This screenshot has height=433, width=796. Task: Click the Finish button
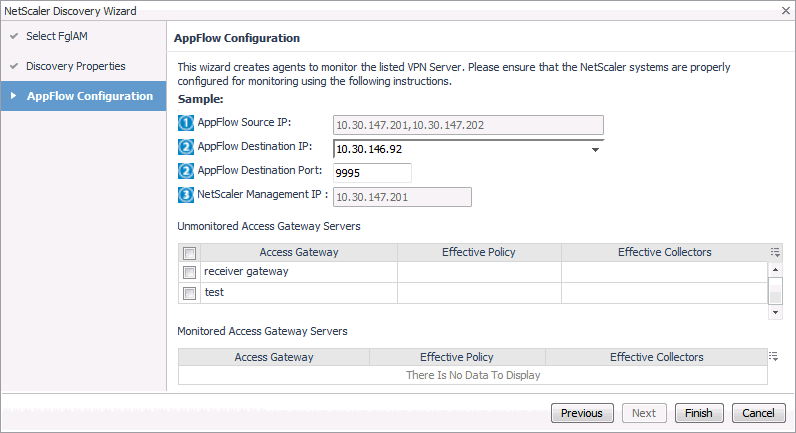click(699, 413)
